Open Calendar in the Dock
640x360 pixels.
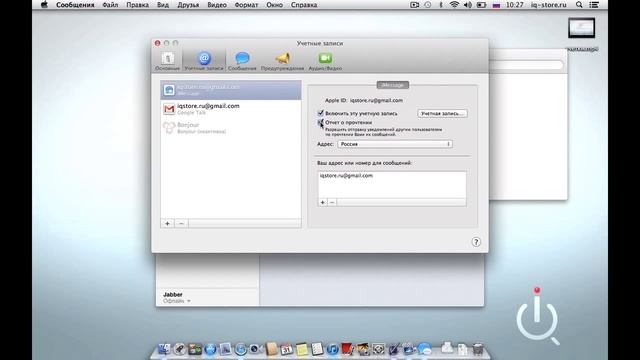(287, 349)
